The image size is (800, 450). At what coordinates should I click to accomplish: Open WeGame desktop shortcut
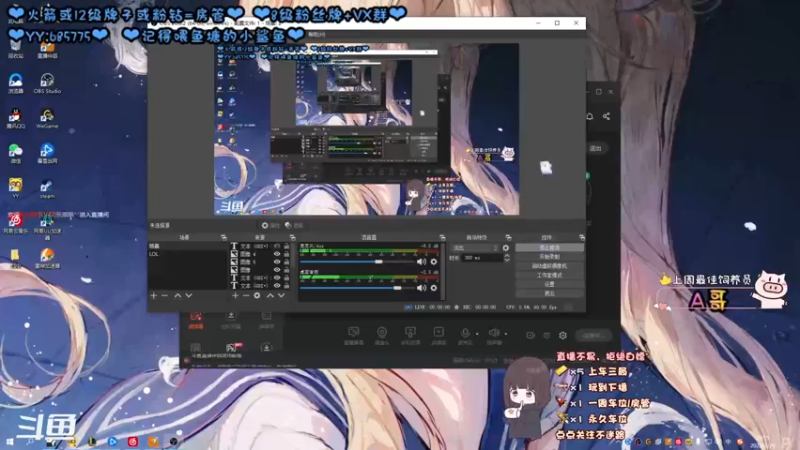click(47, 118)
